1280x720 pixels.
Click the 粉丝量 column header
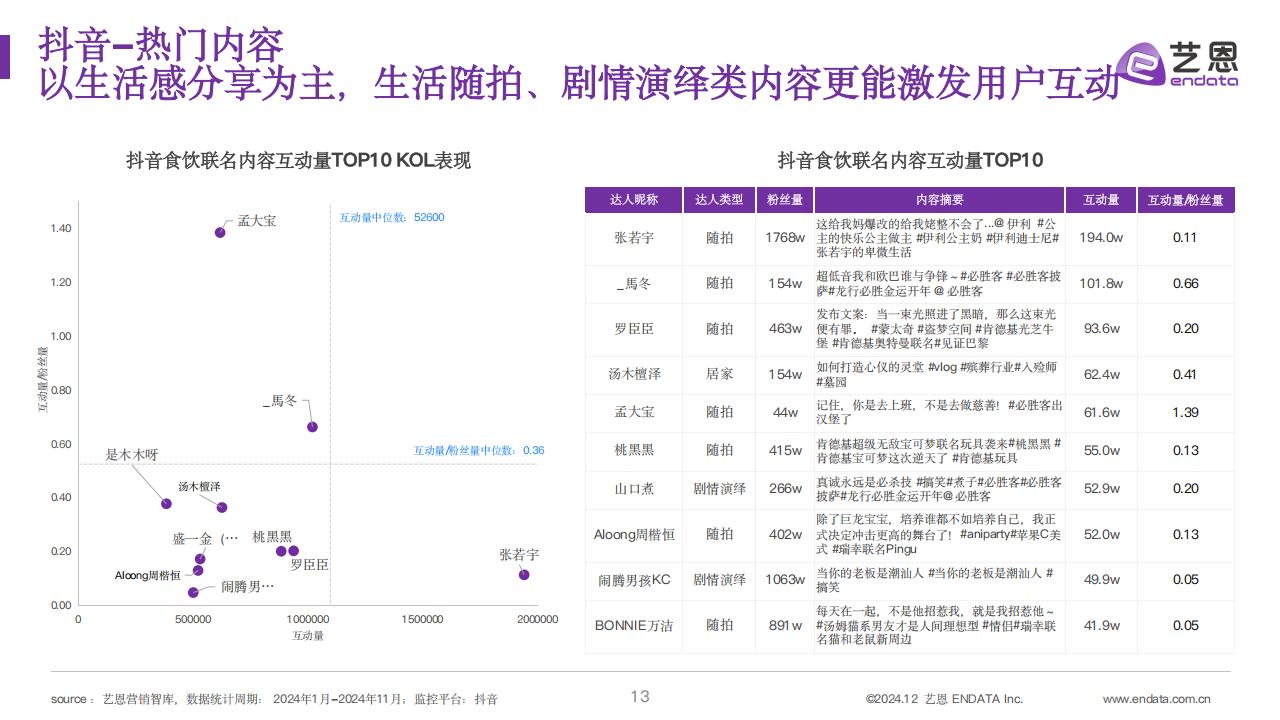click(784, 200)
